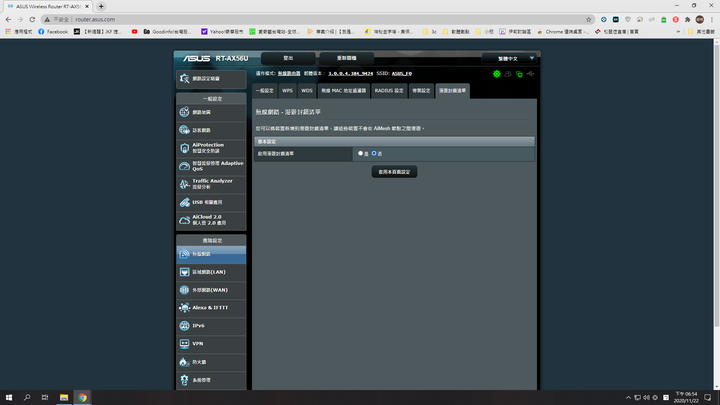Click the Logout button in the header
The height and width of the screenshot is (405, 720).
[x=288, y=58]
